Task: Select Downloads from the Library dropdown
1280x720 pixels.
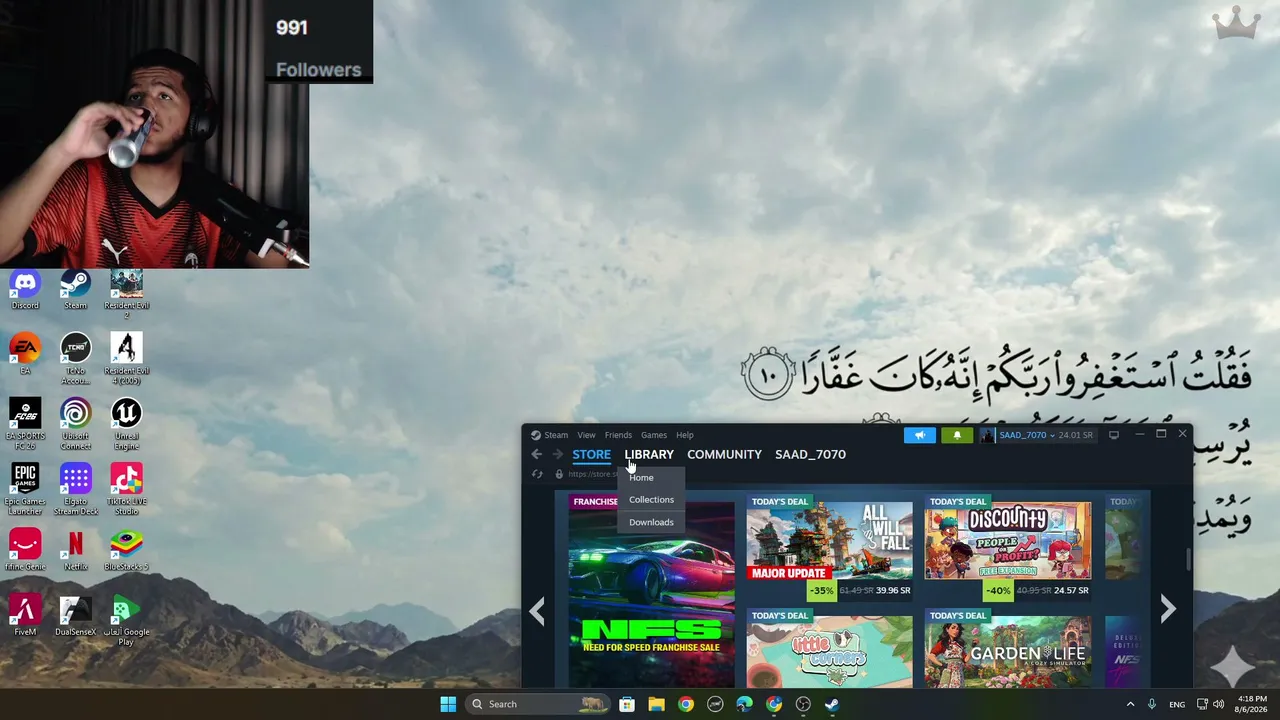Action: [651, 522]
